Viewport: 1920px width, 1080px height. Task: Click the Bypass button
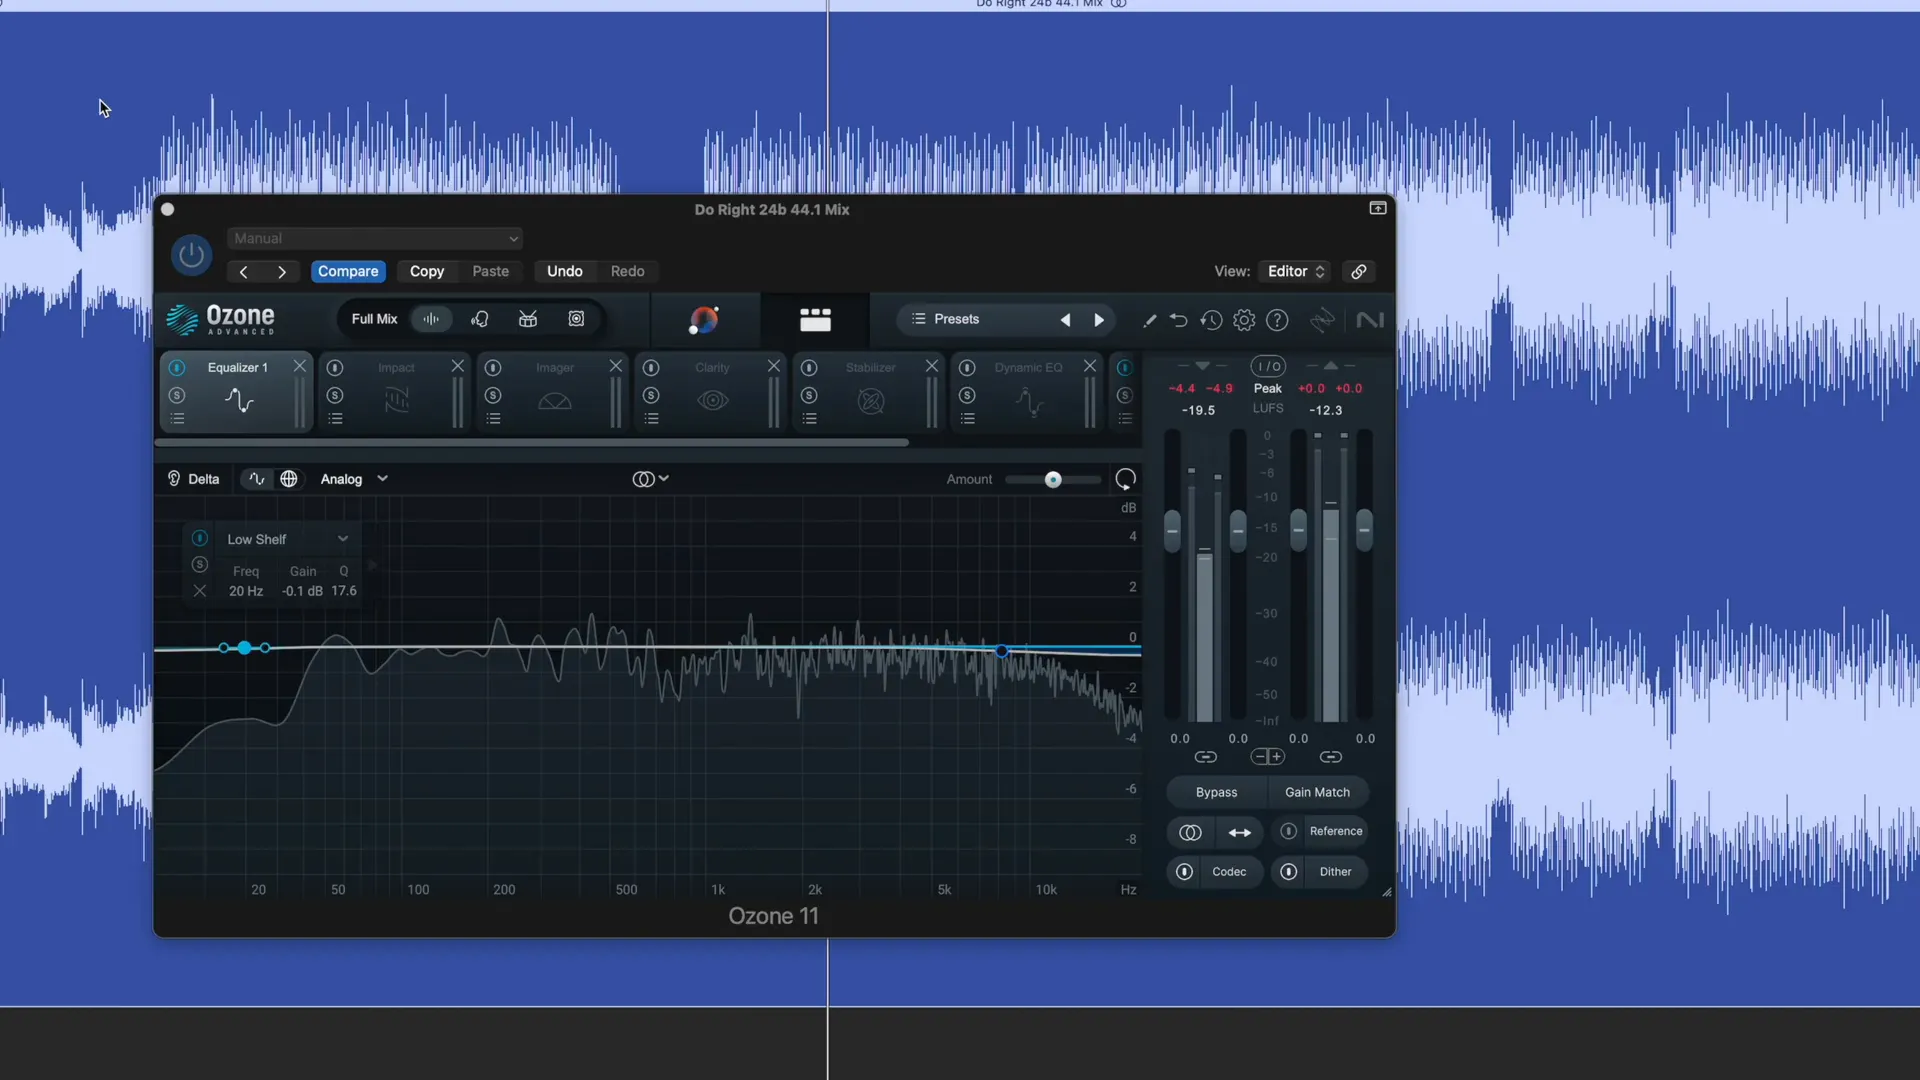click(x=1216, y=792)
